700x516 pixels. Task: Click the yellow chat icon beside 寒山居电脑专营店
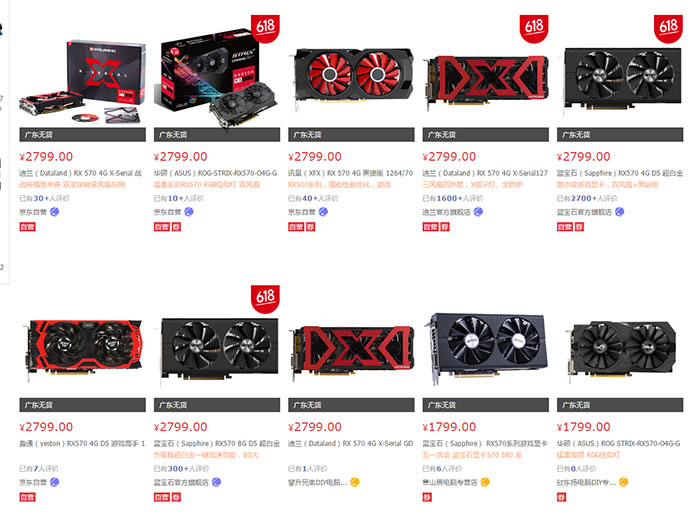click(485, 482)
